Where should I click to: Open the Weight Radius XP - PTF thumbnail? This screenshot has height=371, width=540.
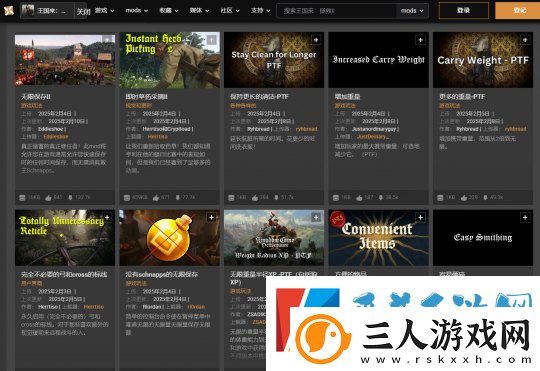pyautogui.click(x=274, y=238)
